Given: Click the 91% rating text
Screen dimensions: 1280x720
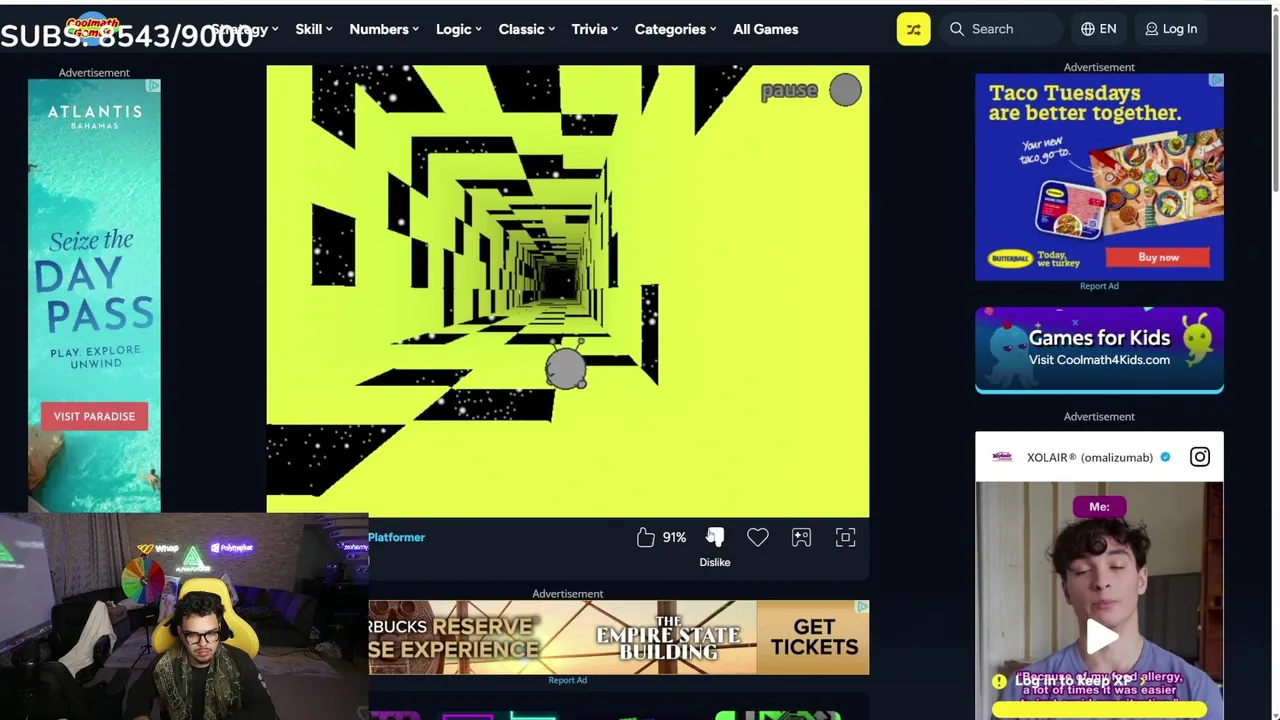Looking at the screenshot, I should pyautogui.click(x=674, y=538).
